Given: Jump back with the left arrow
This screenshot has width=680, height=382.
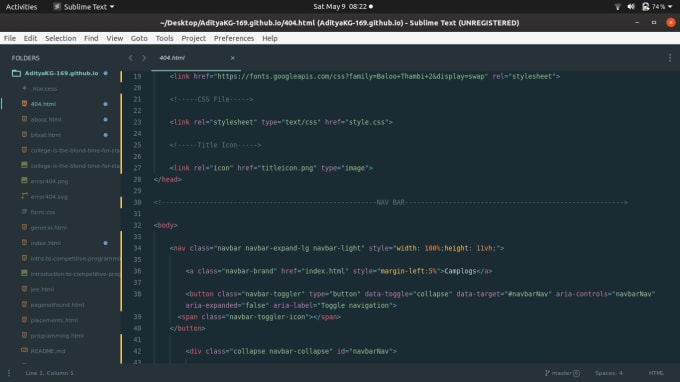Looking at the screenshot, I should point(131,58).
